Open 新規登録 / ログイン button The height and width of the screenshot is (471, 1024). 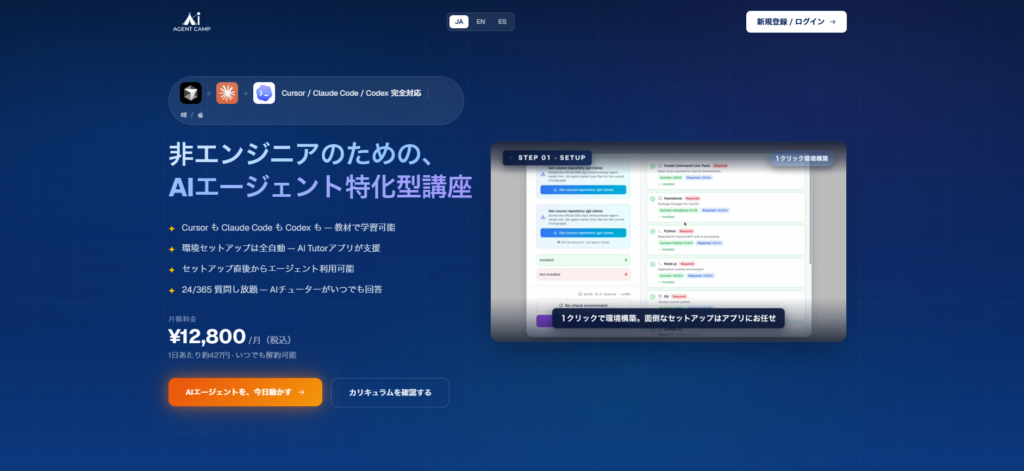coord(796,22)
